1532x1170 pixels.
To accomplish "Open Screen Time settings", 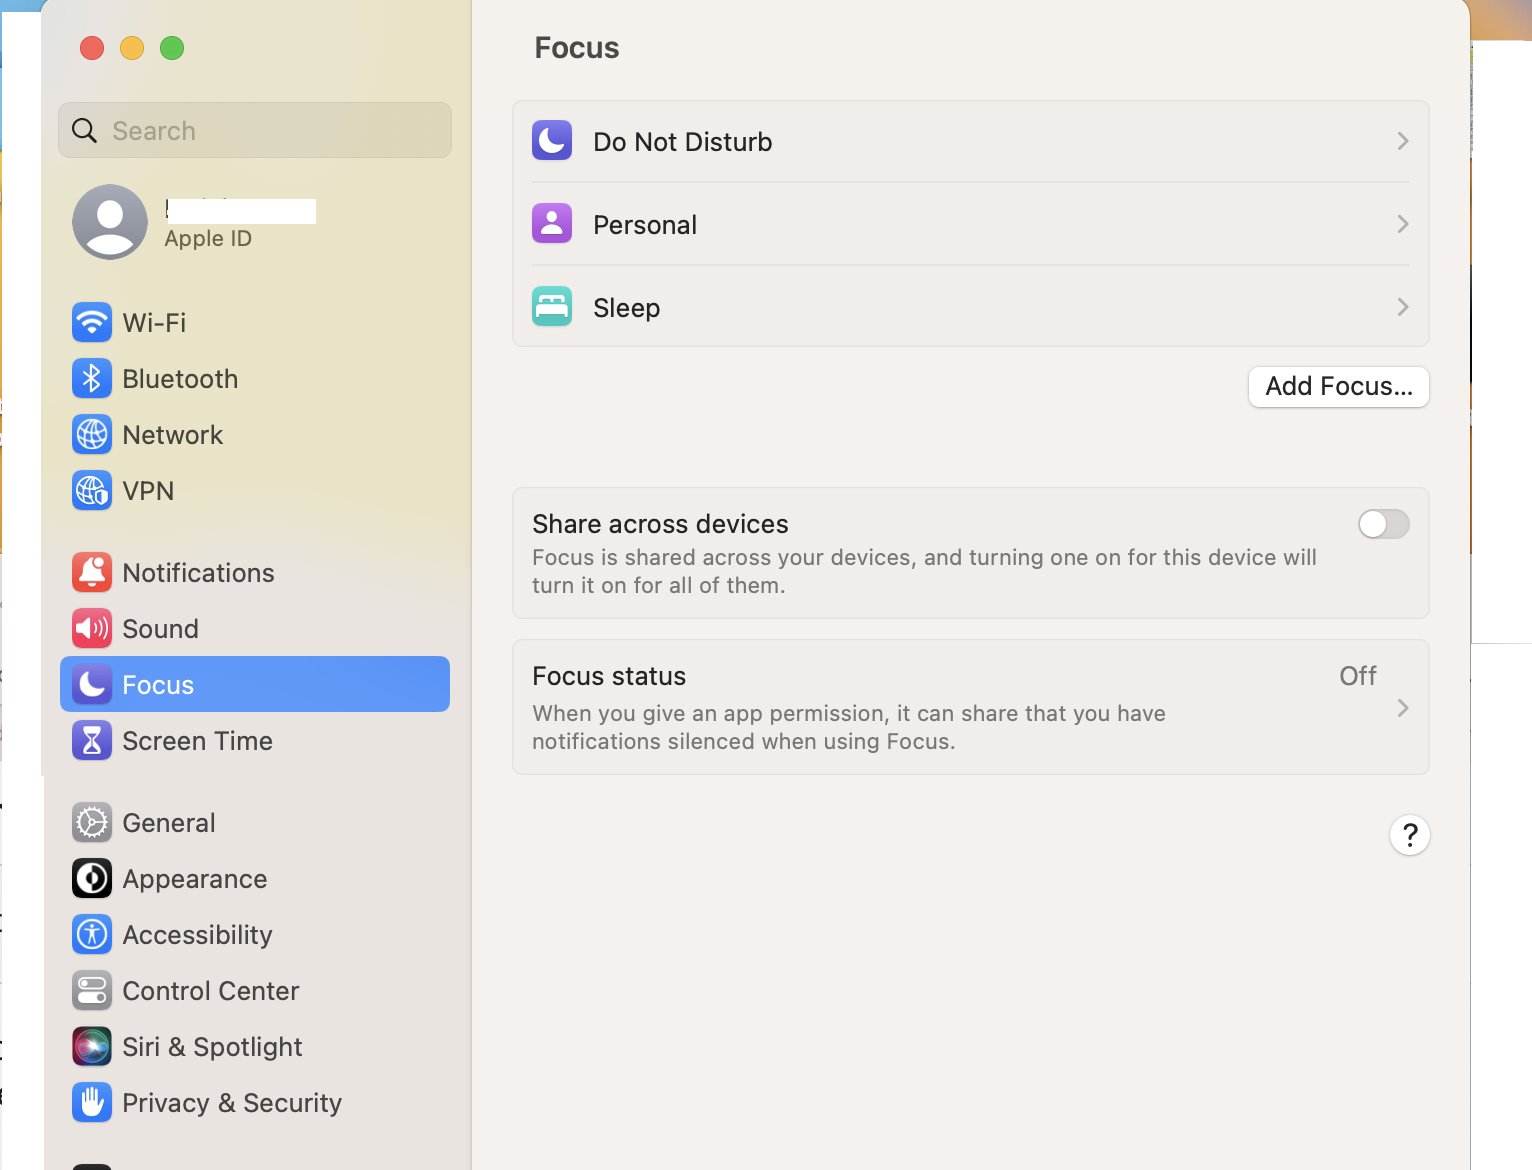I will point(255,740).
